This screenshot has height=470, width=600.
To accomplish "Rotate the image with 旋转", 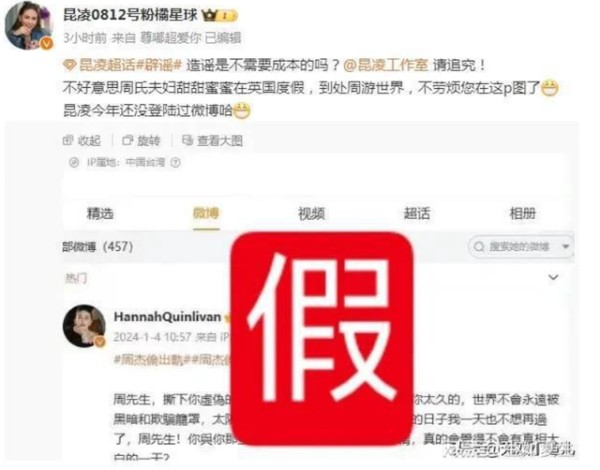I will pyautogui.click(x=141, y=141).
